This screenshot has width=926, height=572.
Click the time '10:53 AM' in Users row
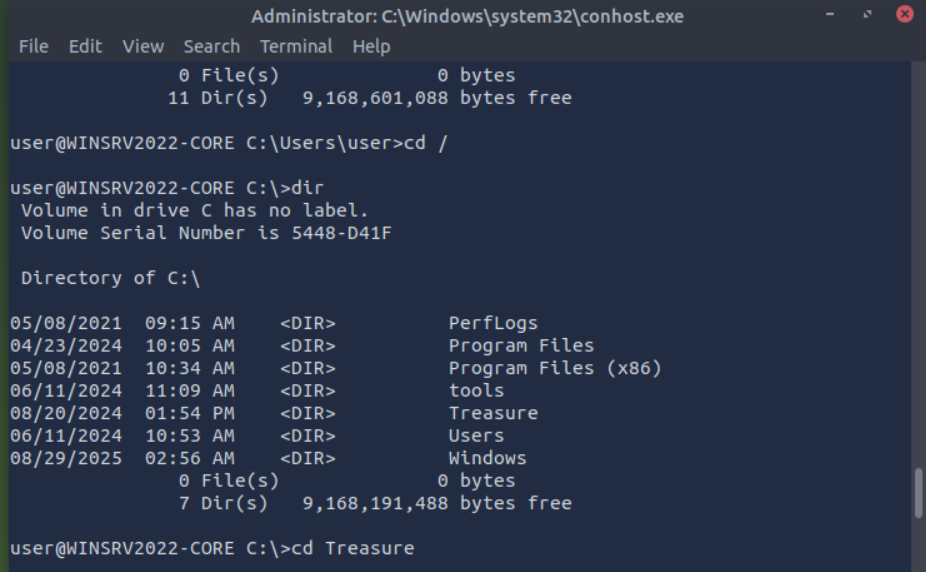(x=190, y=436)
